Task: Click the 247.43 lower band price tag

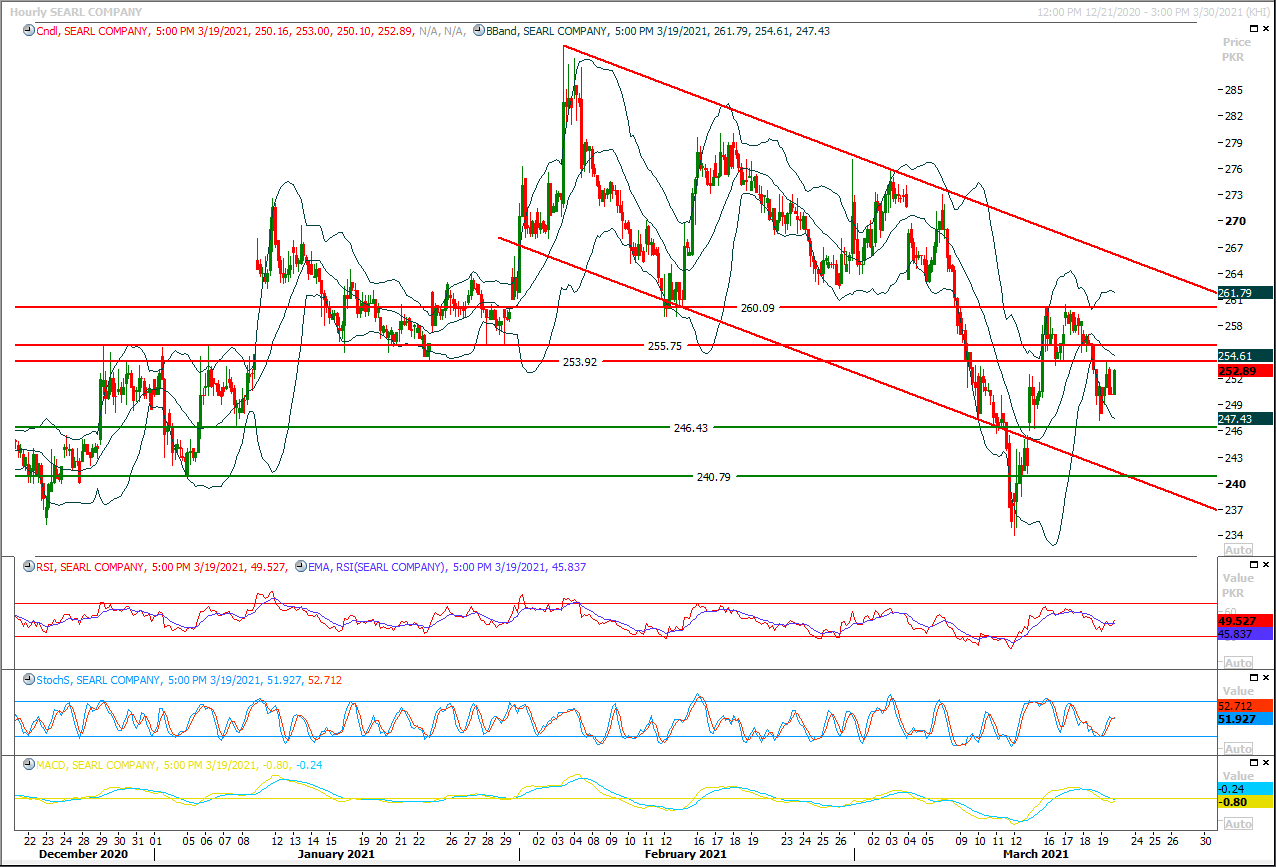Action: click(1245, 419)
